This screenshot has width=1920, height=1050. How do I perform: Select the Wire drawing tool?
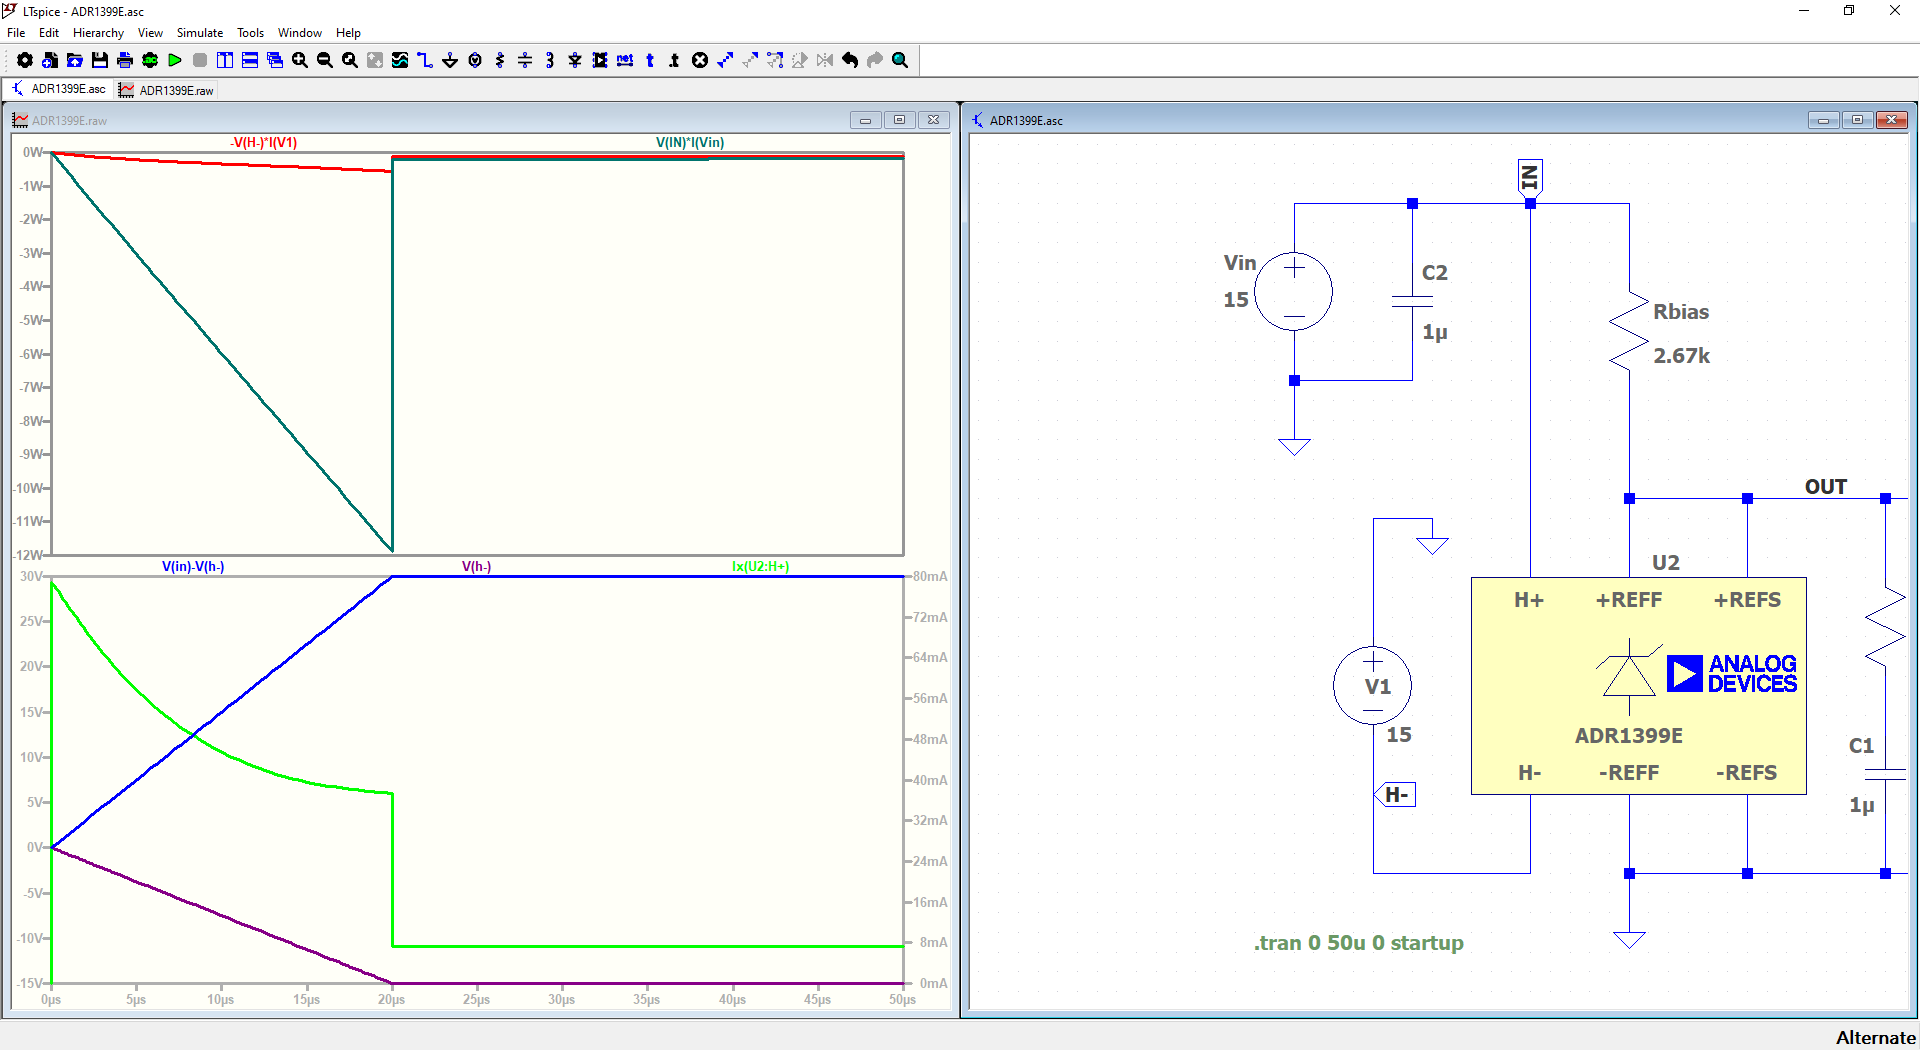(x=425, y=60)
